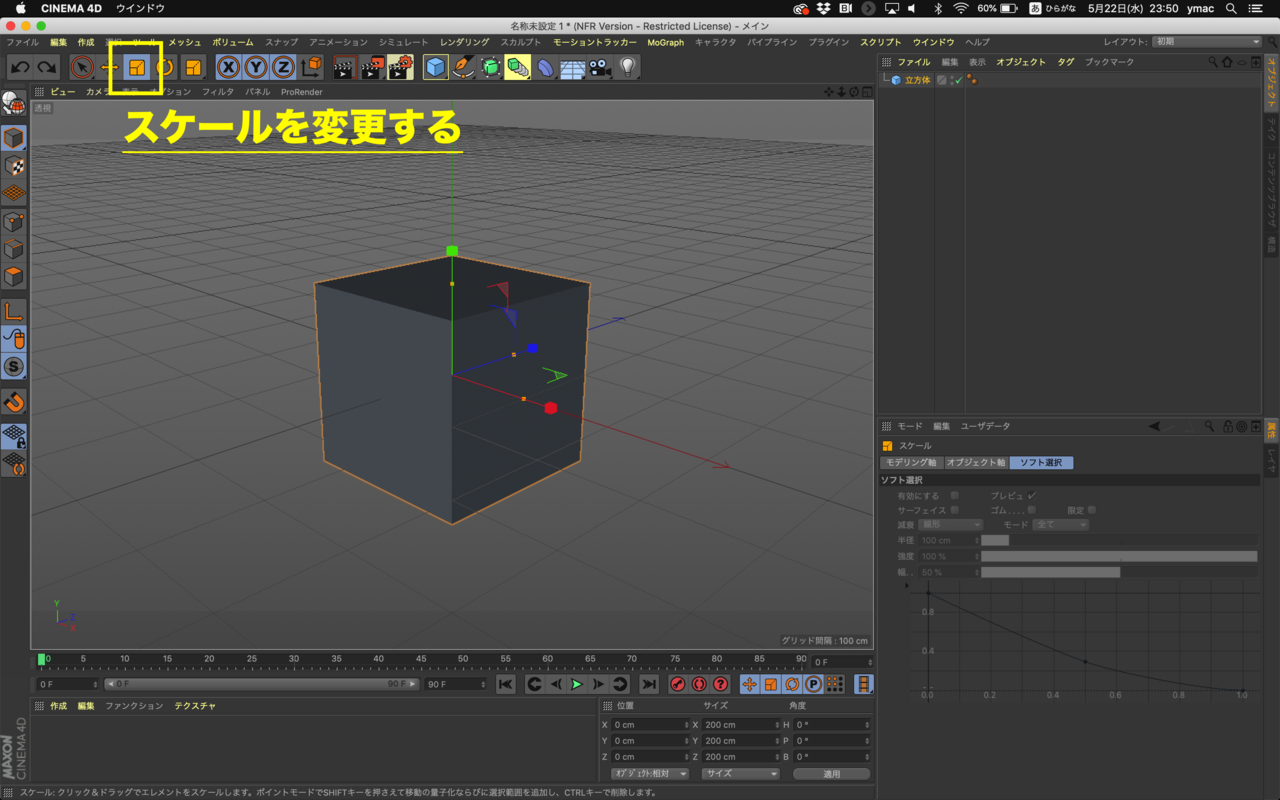Viewport: 1280px width, 800px height.
Task: Click Render View clapperboard icon
Action: click(x=344, y=68)
